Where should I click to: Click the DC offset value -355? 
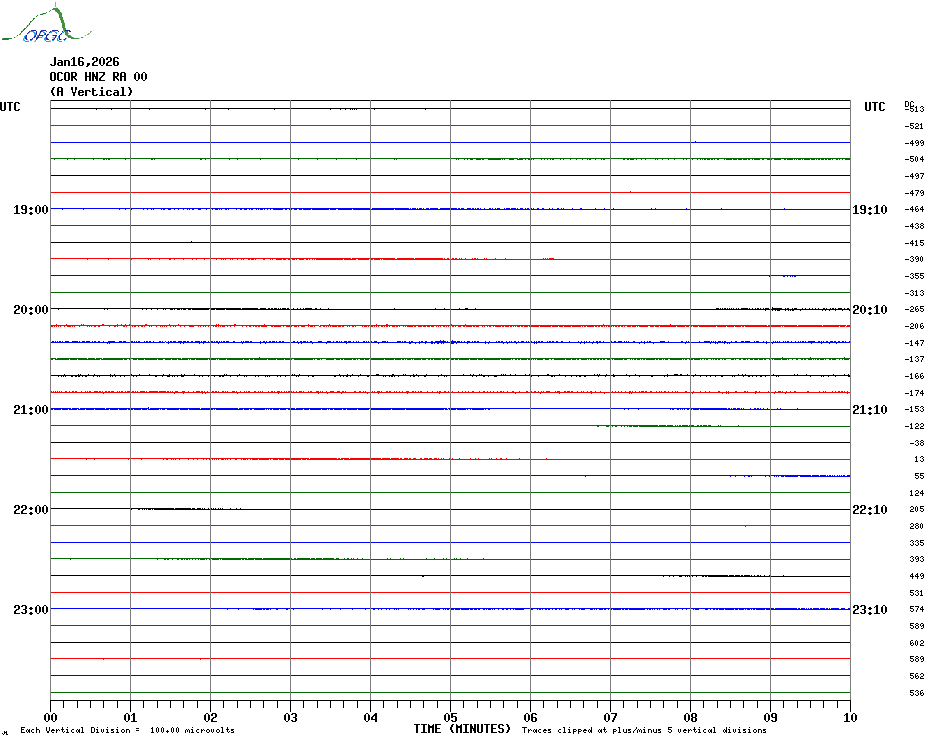(914, 276)
